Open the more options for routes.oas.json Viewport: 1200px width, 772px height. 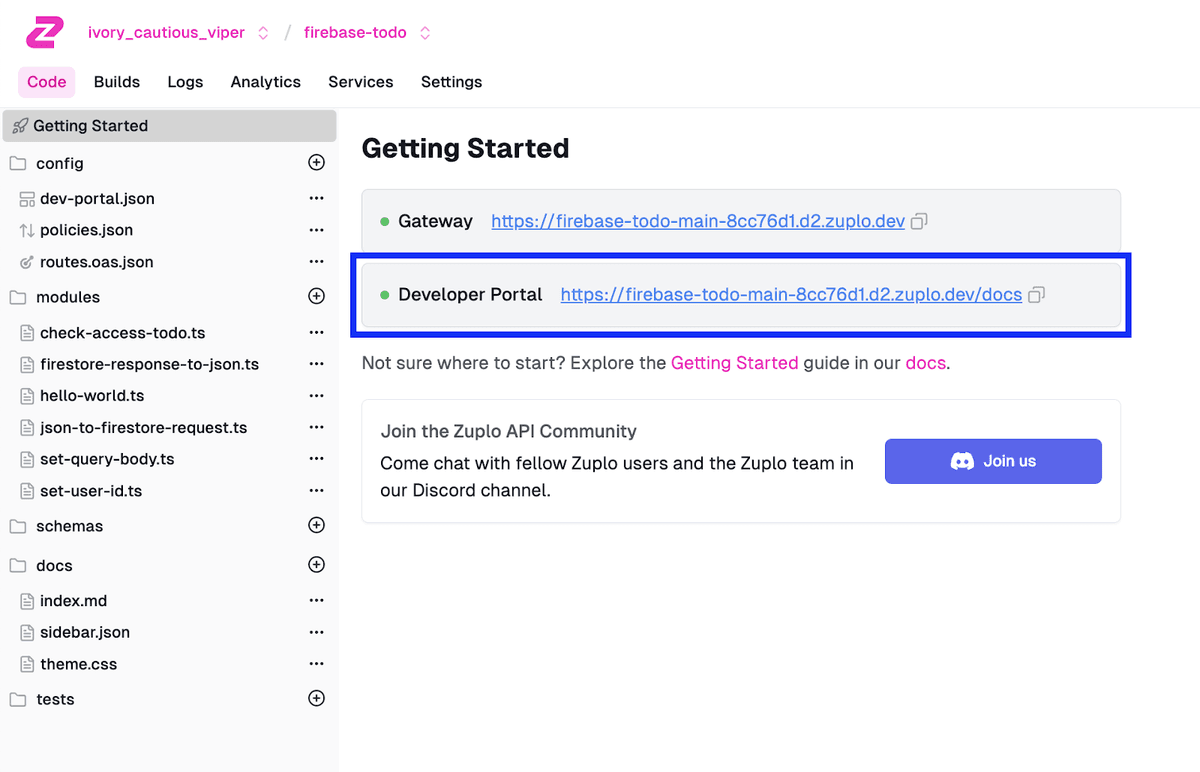[316, 262]
